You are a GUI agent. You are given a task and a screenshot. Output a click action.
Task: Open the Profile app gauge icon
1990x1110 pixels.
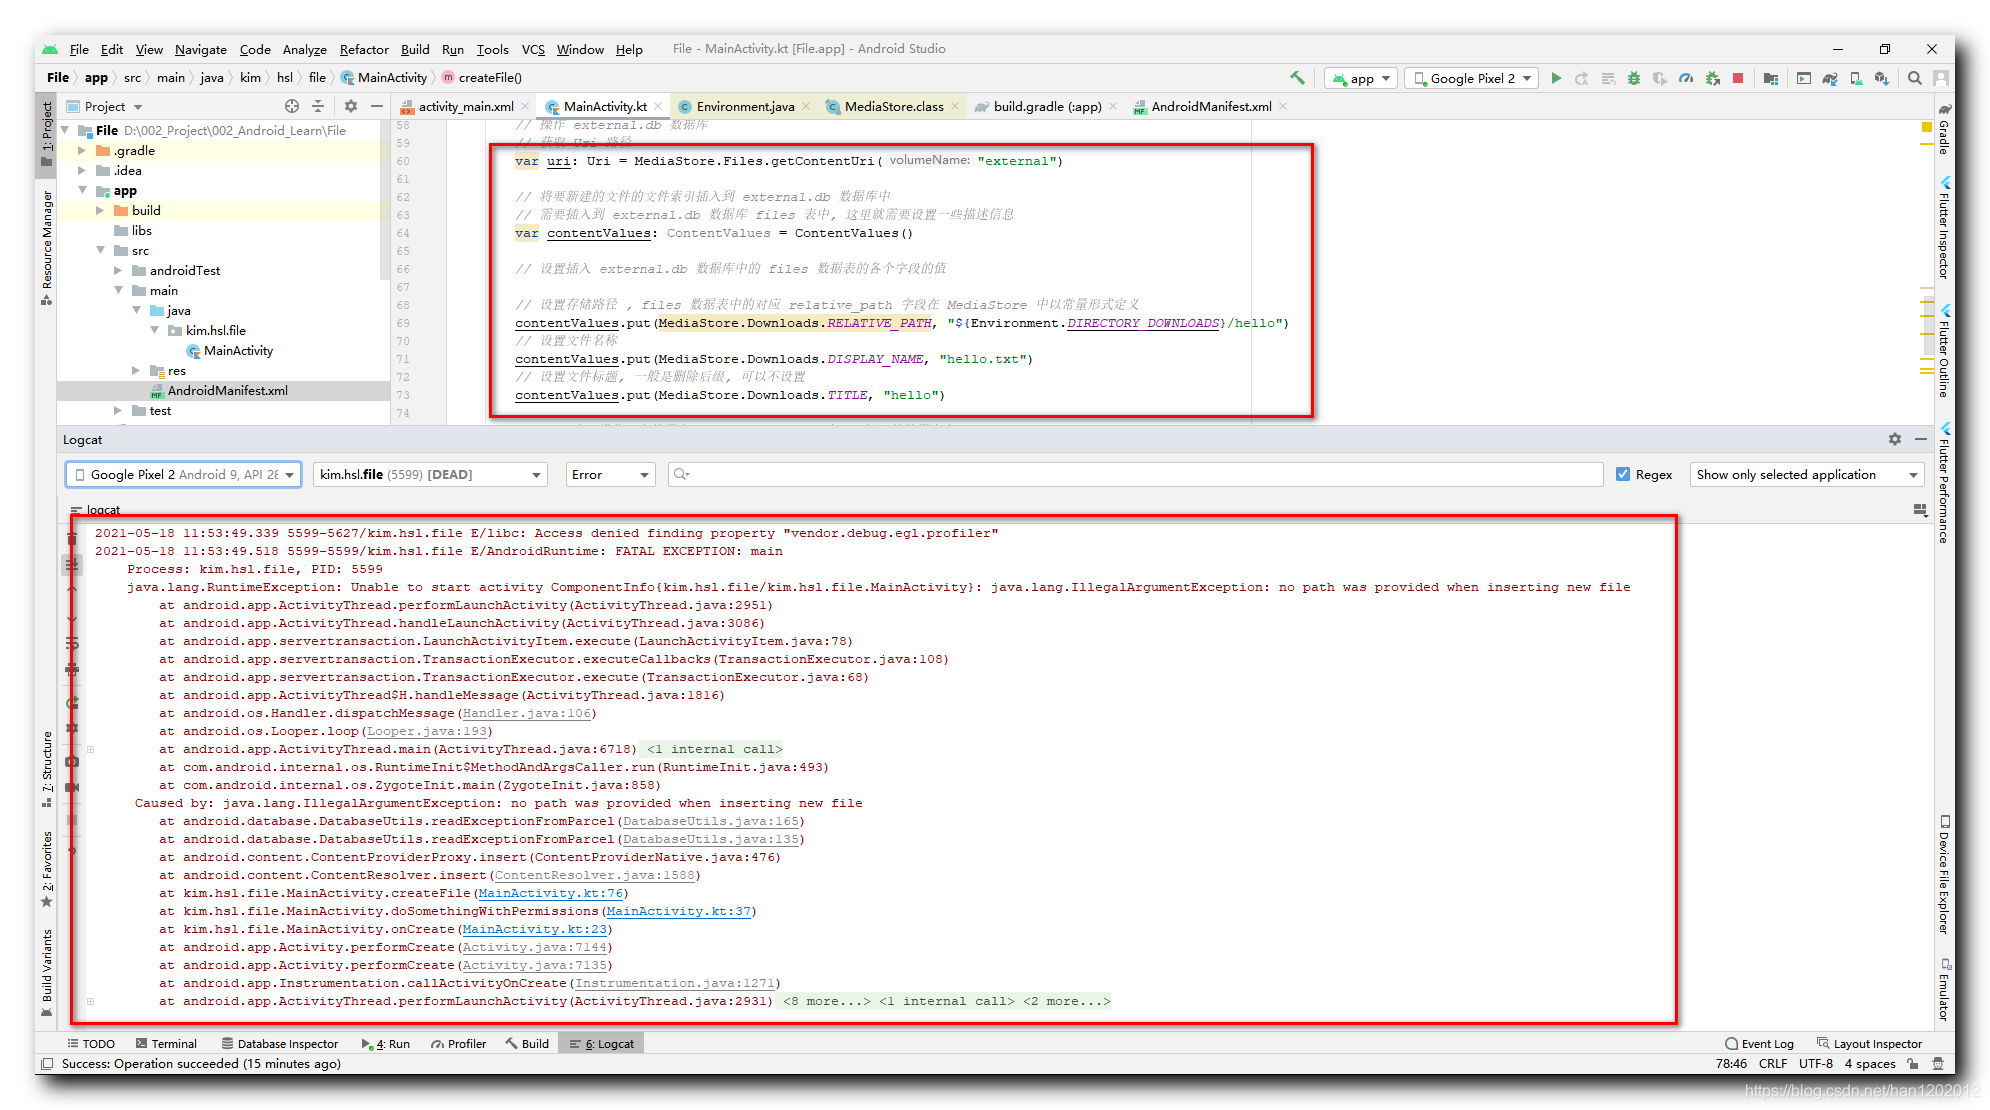(x=1686, y=78)
